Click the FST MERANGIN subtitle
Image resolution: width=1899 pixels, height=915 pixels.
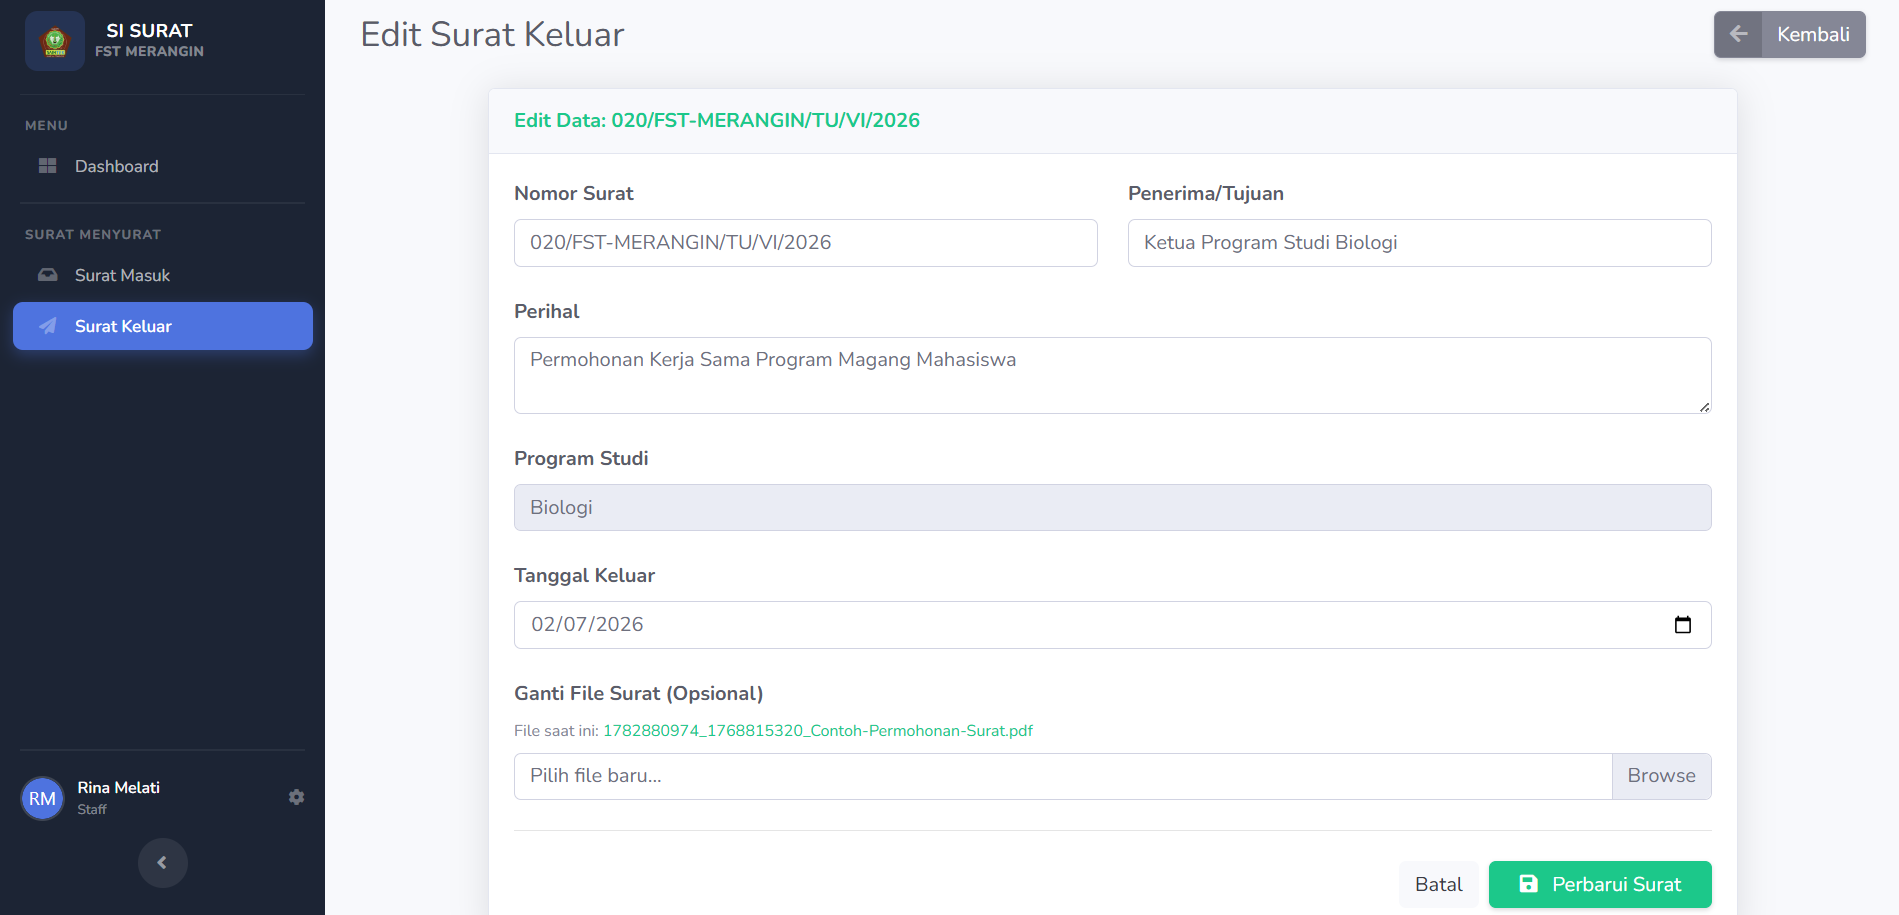click(149, 51)
